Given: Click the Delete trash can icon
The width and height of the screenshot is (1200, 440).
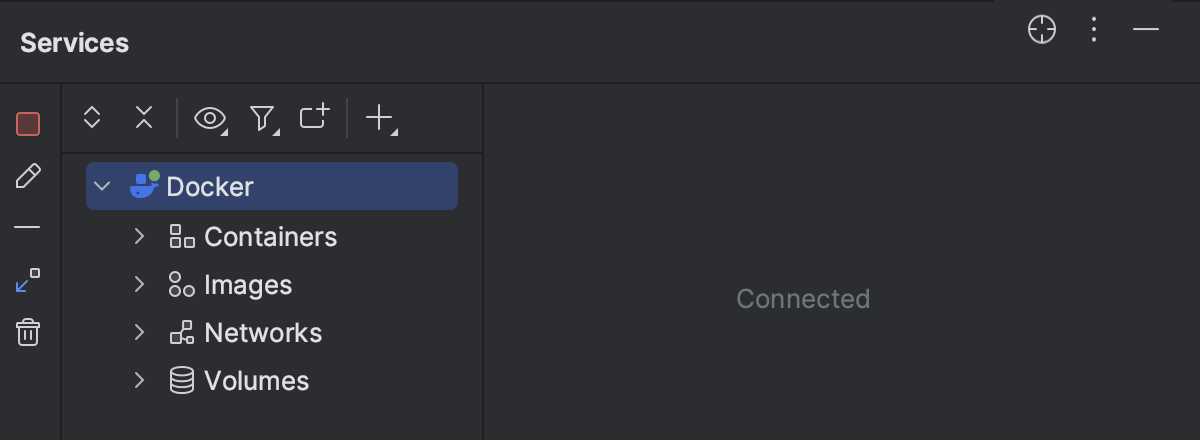Looking at the screenshot, I should [28, 332].
